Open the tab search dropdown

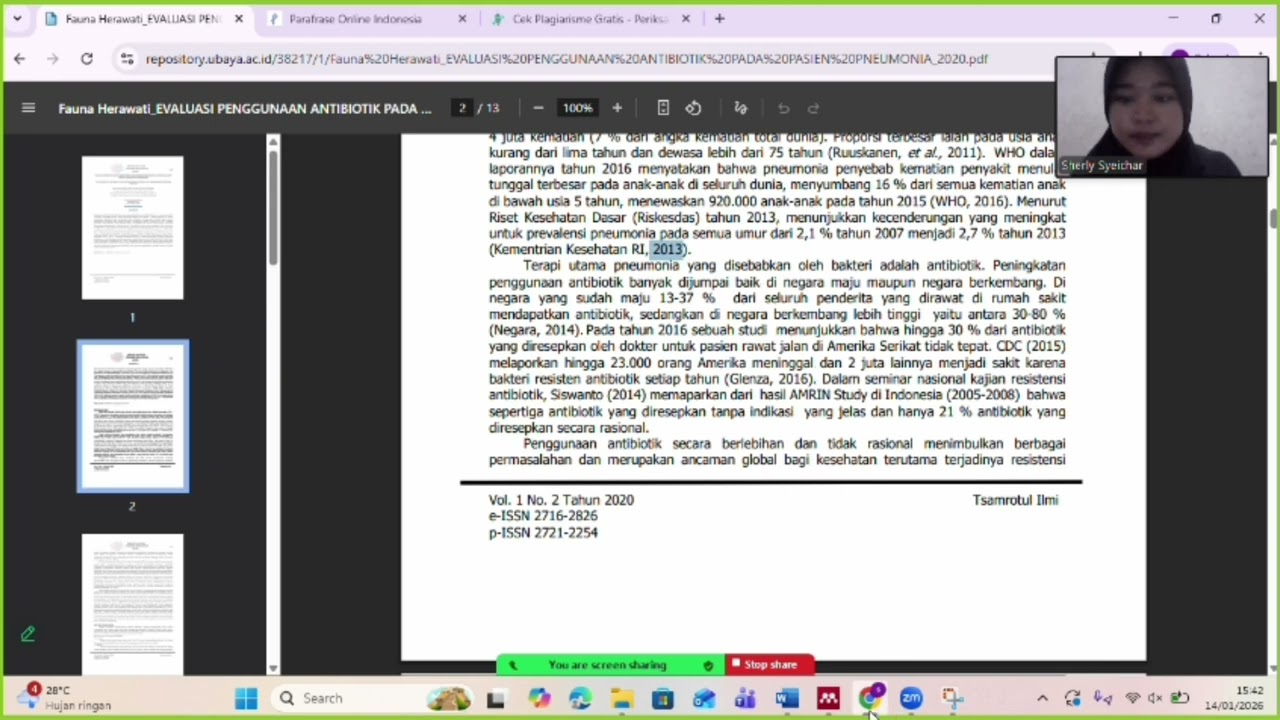17,18
